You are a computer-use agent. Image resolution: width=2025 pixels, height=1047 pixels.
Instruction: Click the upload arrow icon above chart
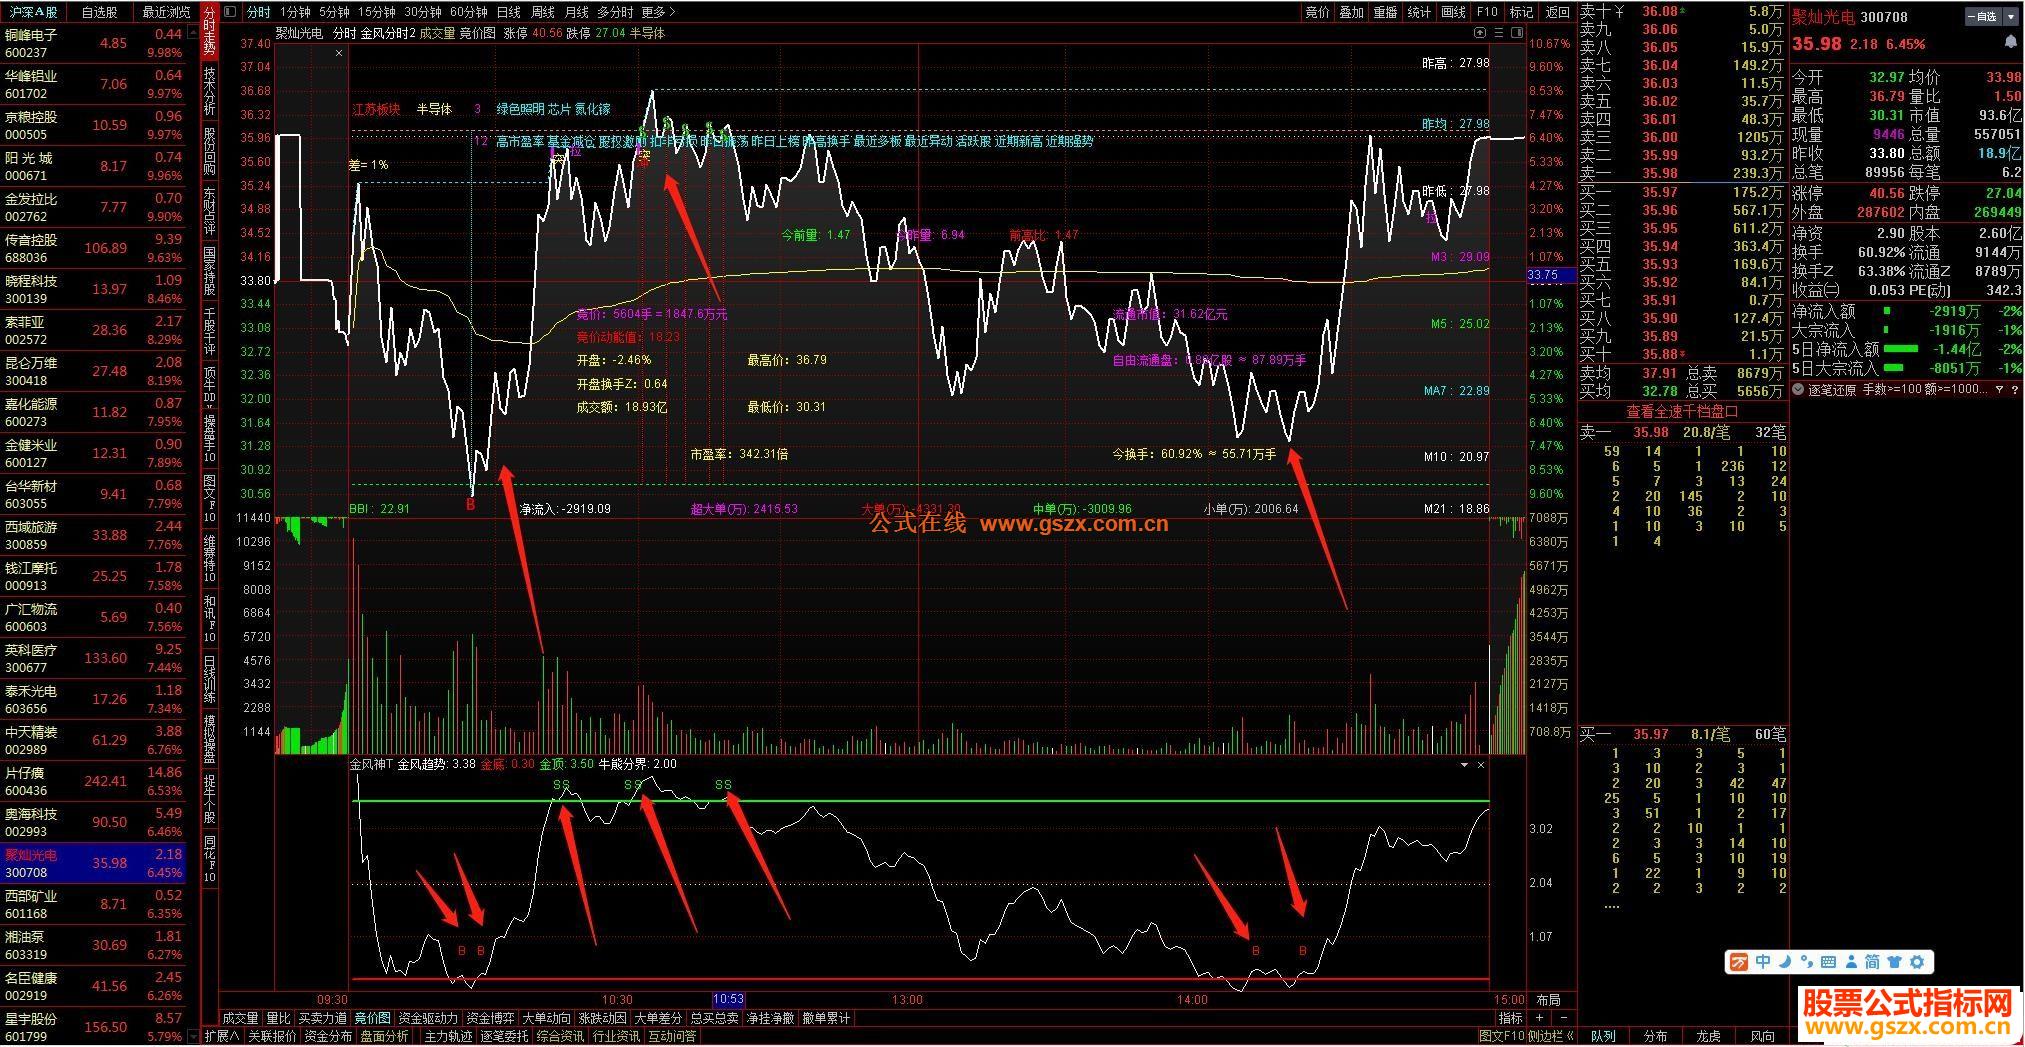point(1481,33)
